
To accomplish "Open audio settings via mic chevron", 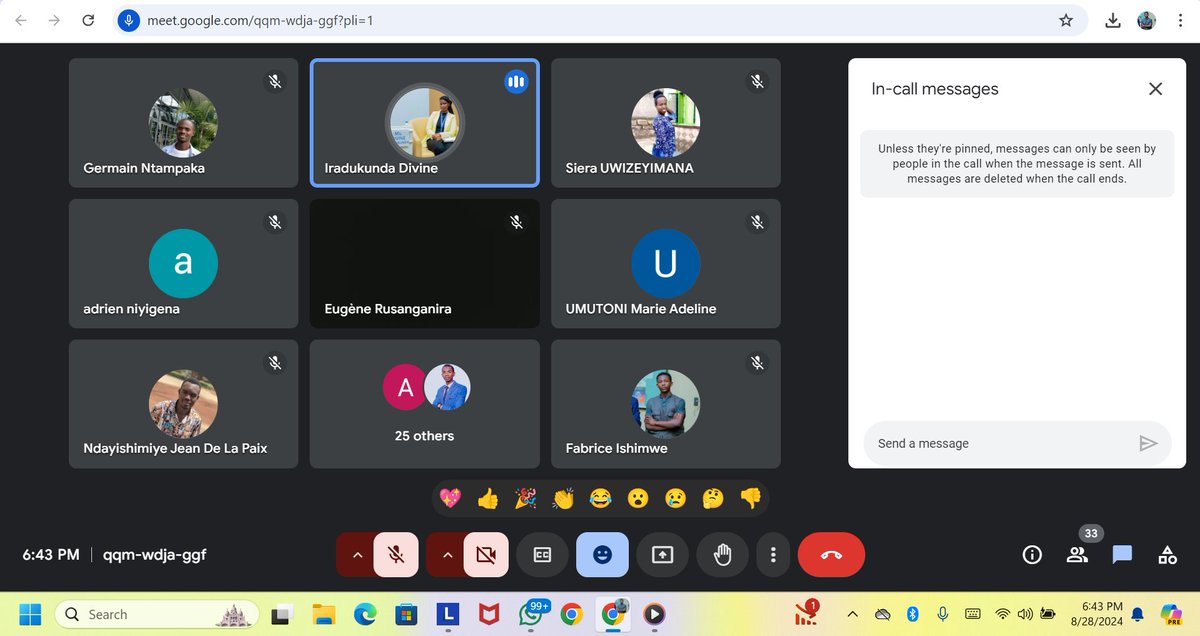I will 357,554.
